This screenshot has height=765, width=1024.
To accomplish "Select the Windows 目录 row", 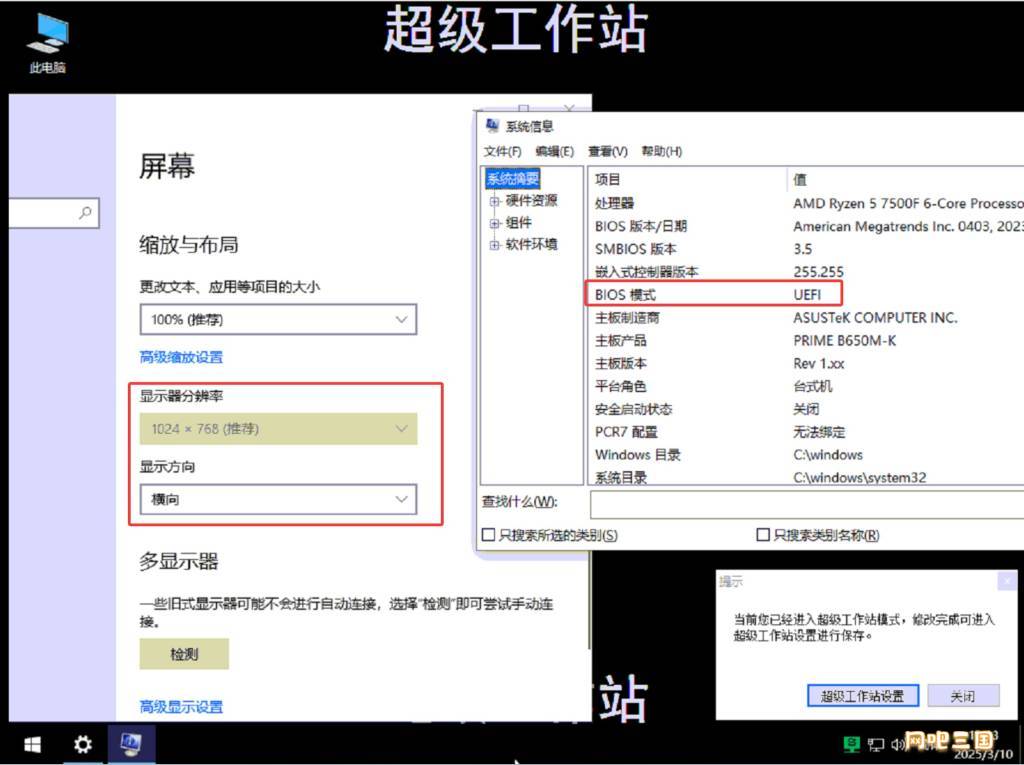I will 807,455.
